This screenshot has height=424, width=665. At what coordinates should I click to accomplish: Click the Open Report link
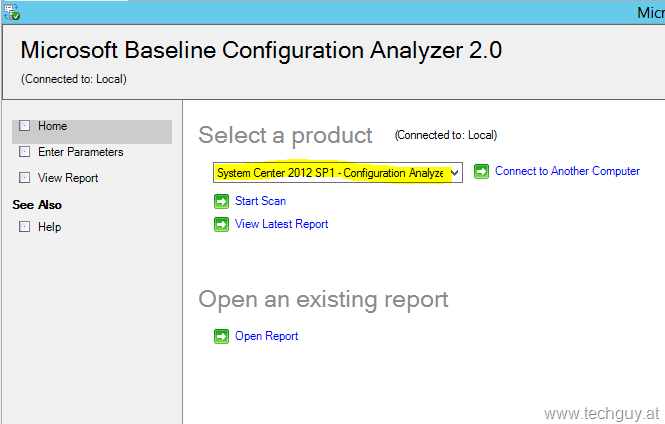266,336
